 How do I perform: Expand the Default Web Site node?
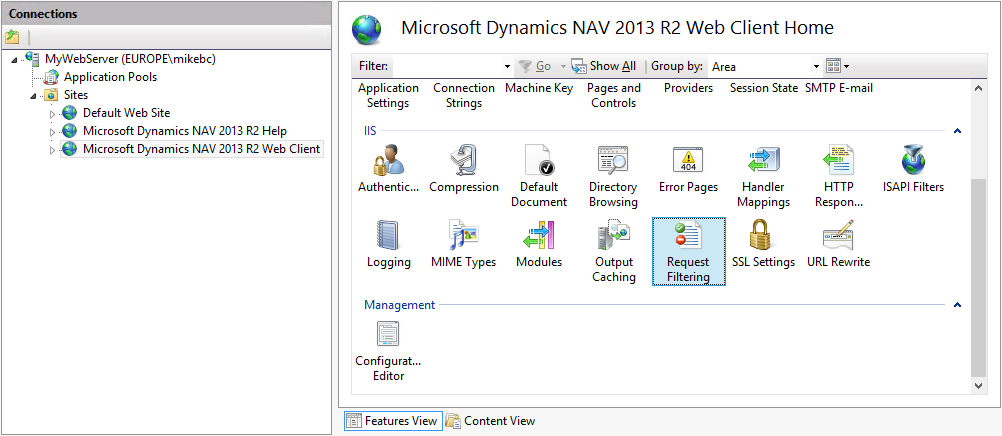(53, 114)
